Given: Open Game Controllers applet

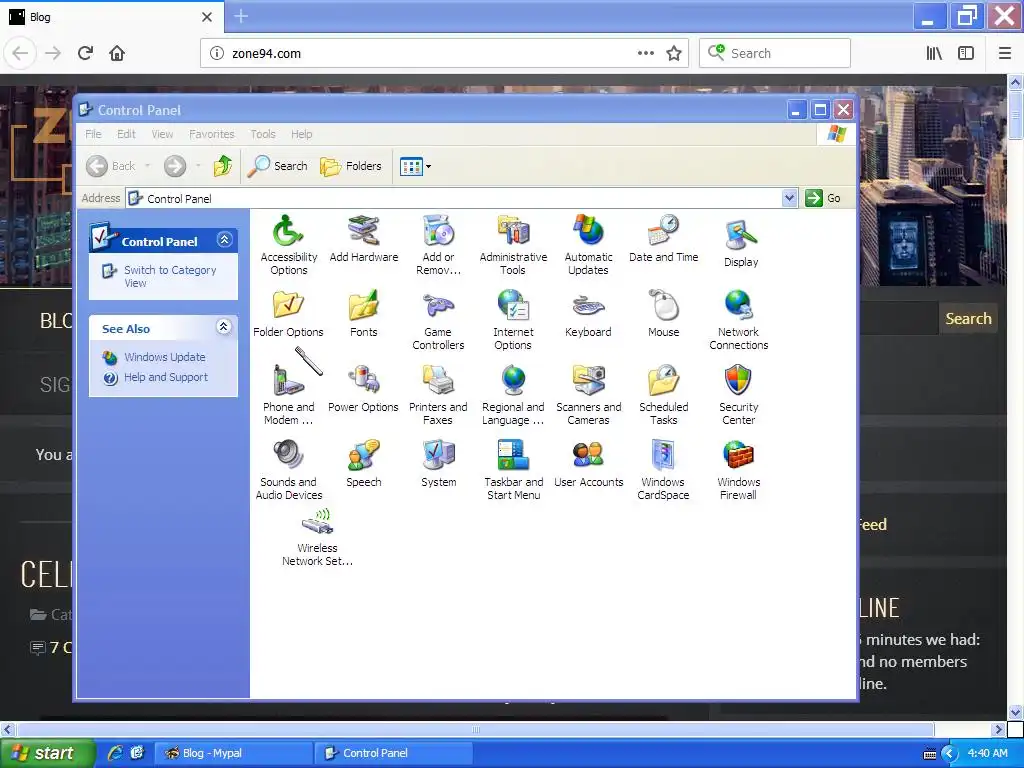Looking at the screenshot, I should (x=438, y=320).
